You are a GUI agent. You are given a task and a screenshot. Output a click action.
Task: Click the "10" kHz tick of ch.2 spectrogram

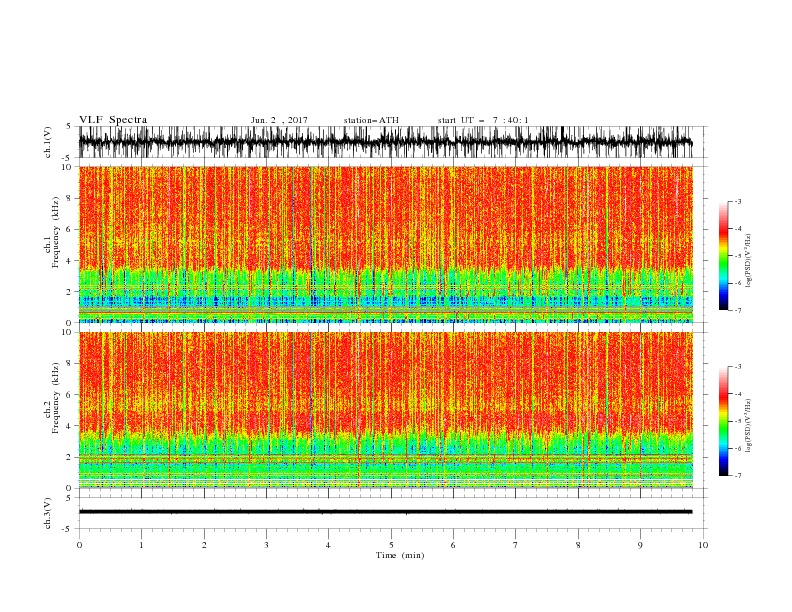coord(67,332)
